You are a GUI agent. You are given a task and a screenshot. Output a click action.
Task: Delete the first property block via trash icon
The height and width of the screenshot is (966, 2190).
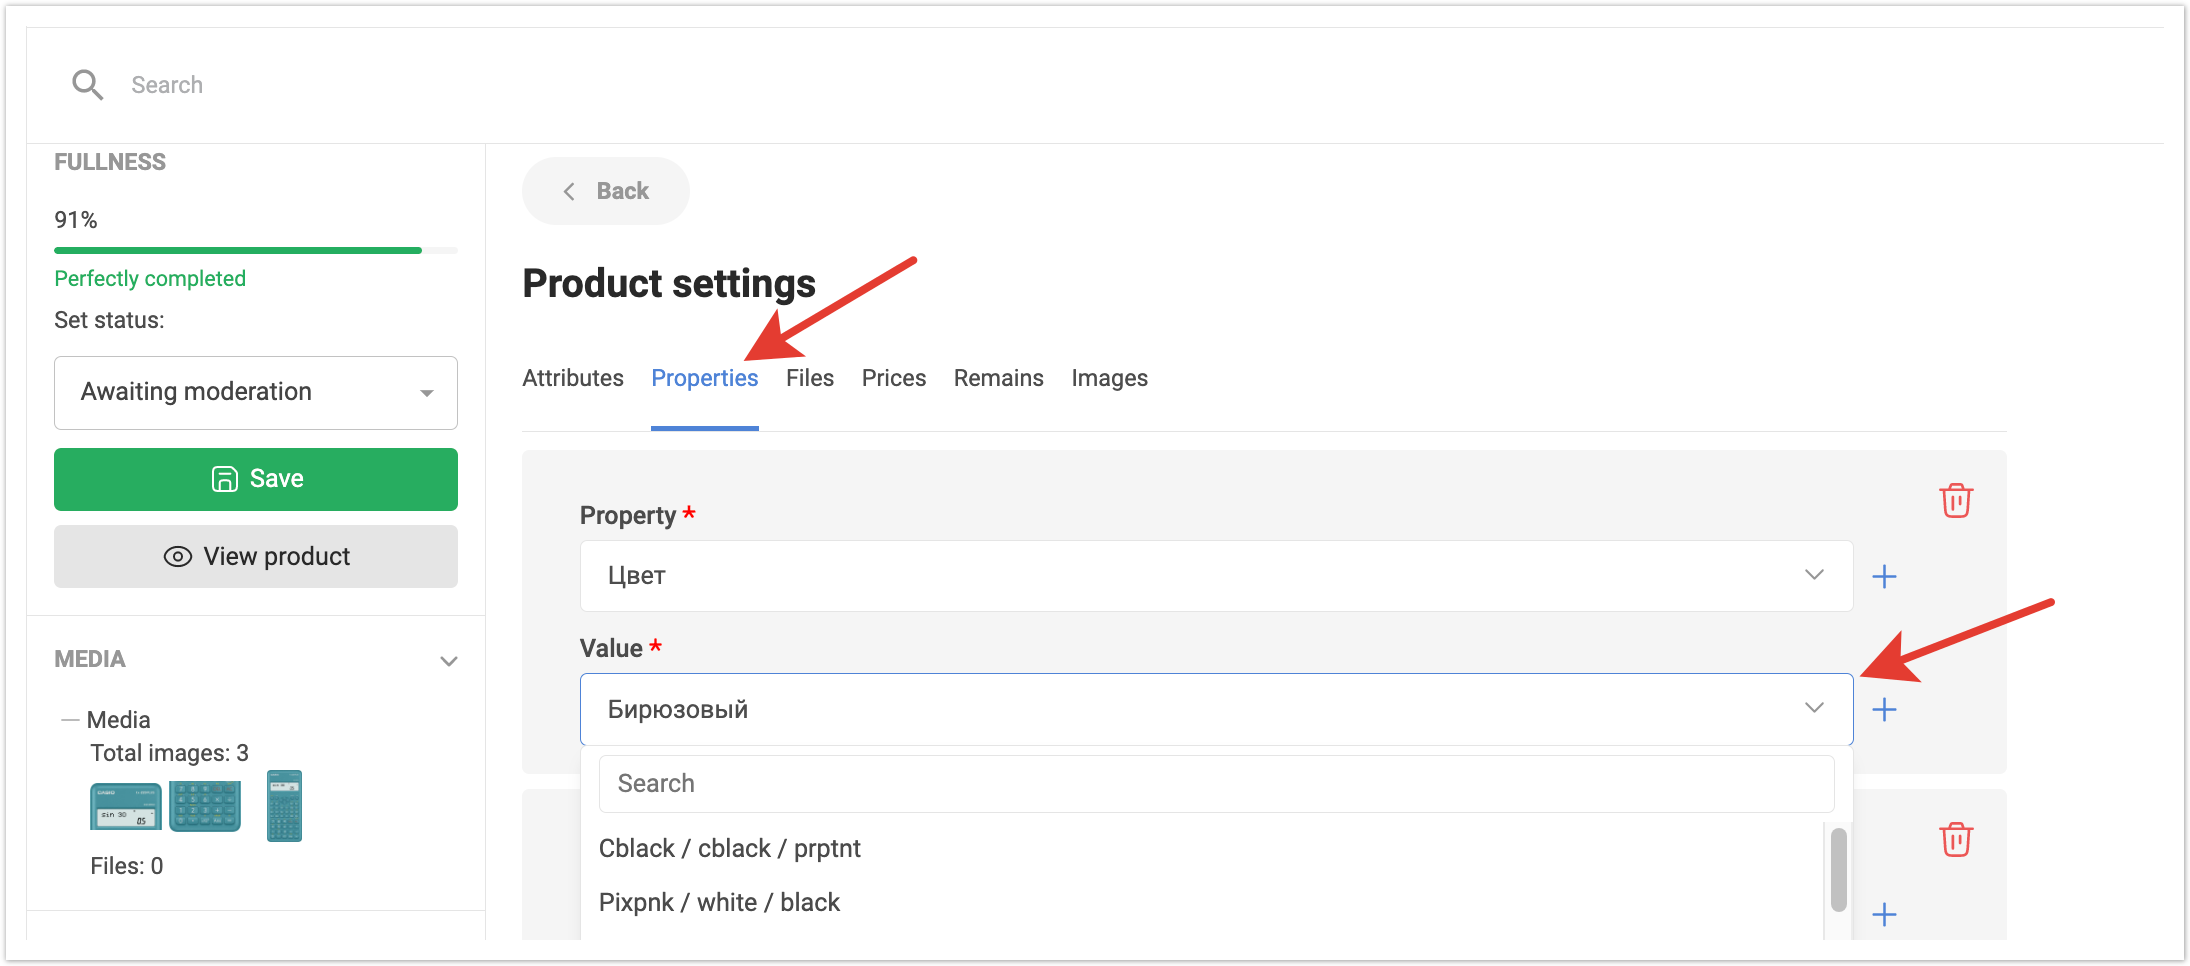coord(1955,500)
